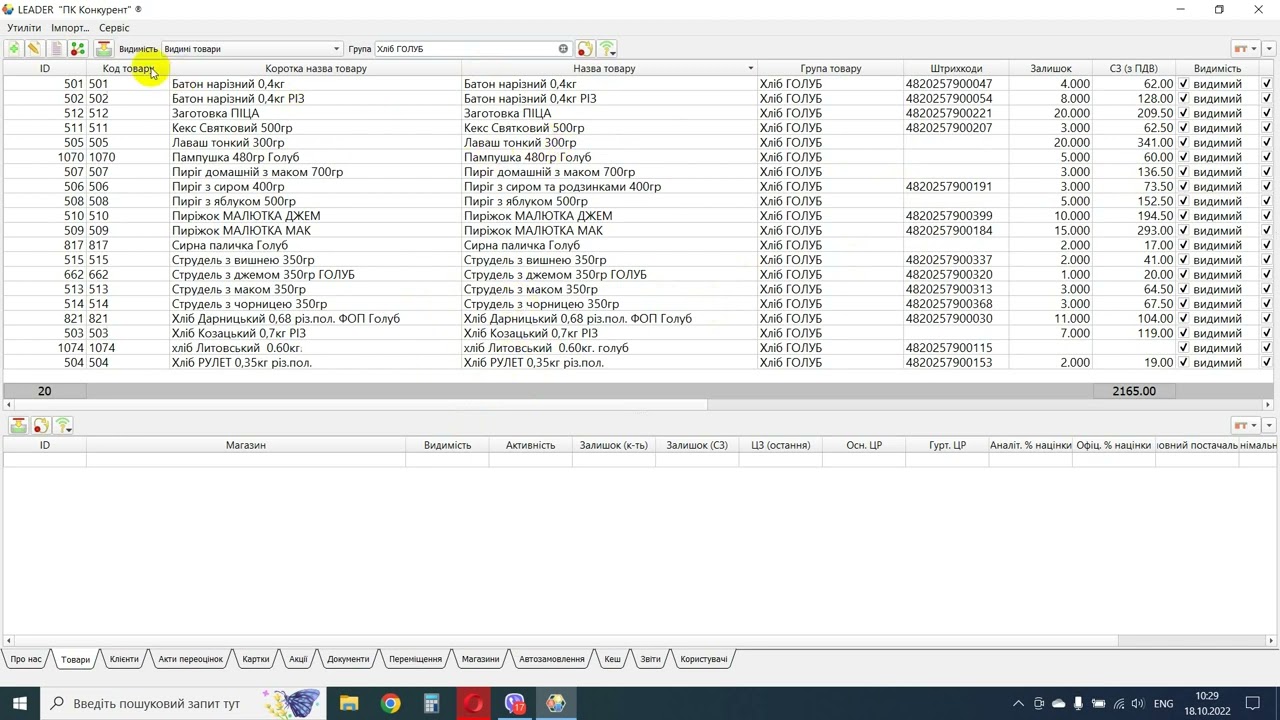
Task: Sort by the СЗ (з ПДВ) header
Action: [x=1134, y=68]
